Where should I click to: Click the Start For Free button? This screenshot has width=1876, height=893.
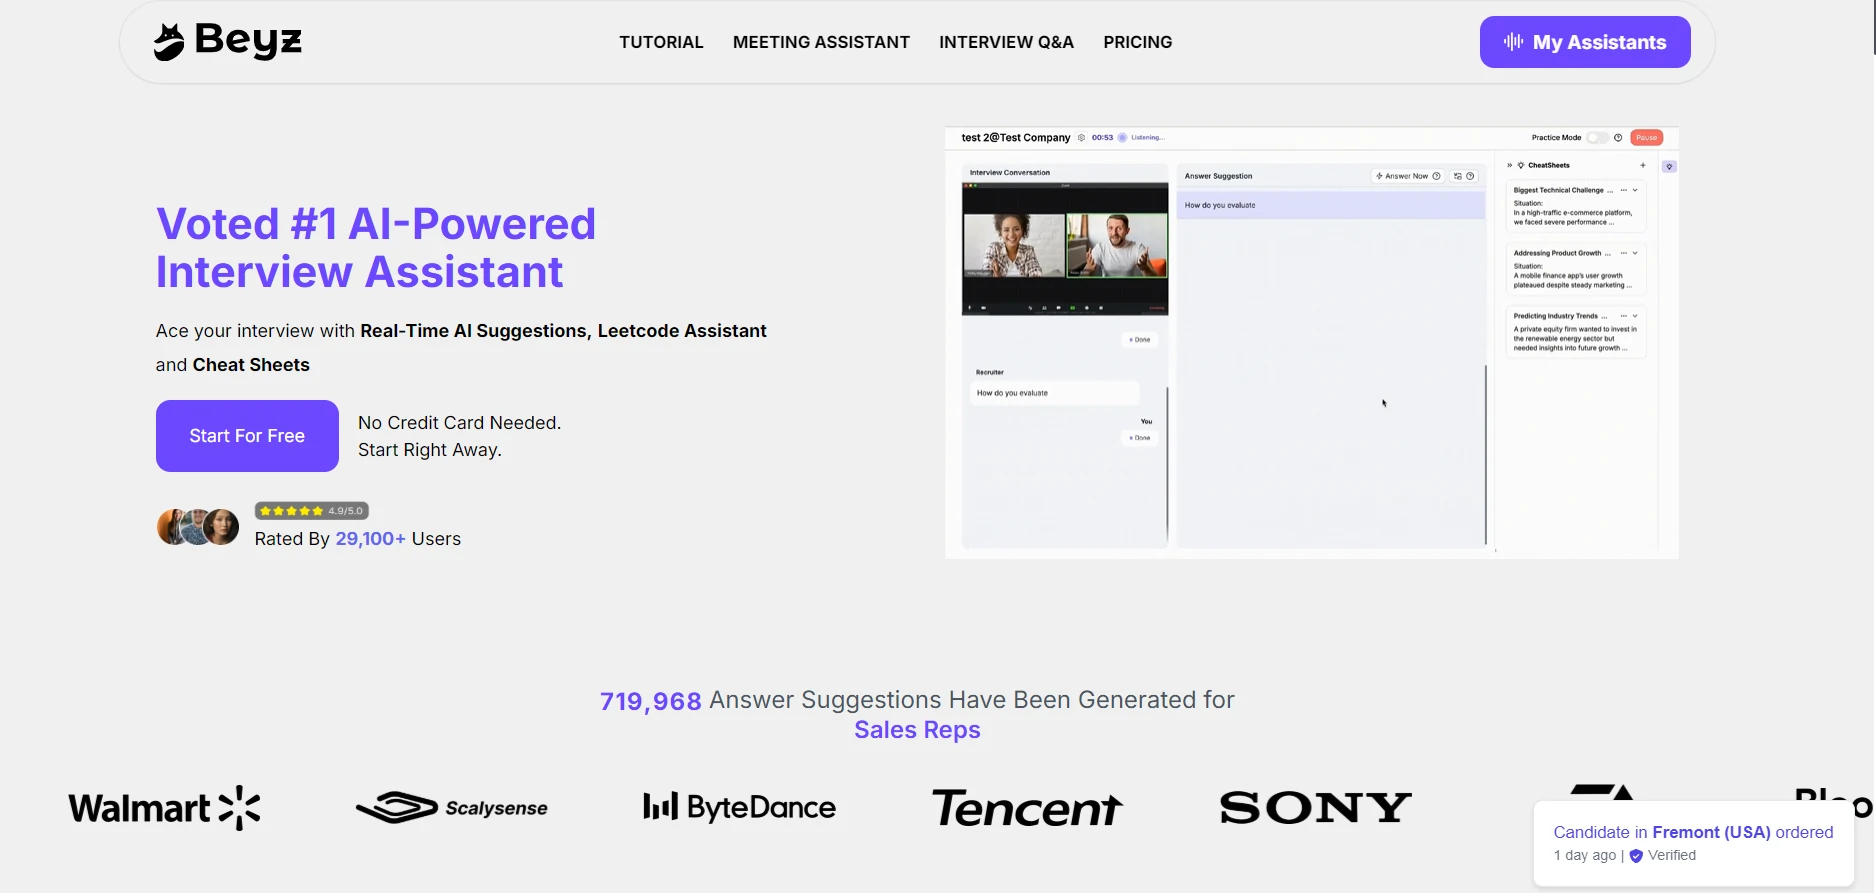click(x=247, y=436)
